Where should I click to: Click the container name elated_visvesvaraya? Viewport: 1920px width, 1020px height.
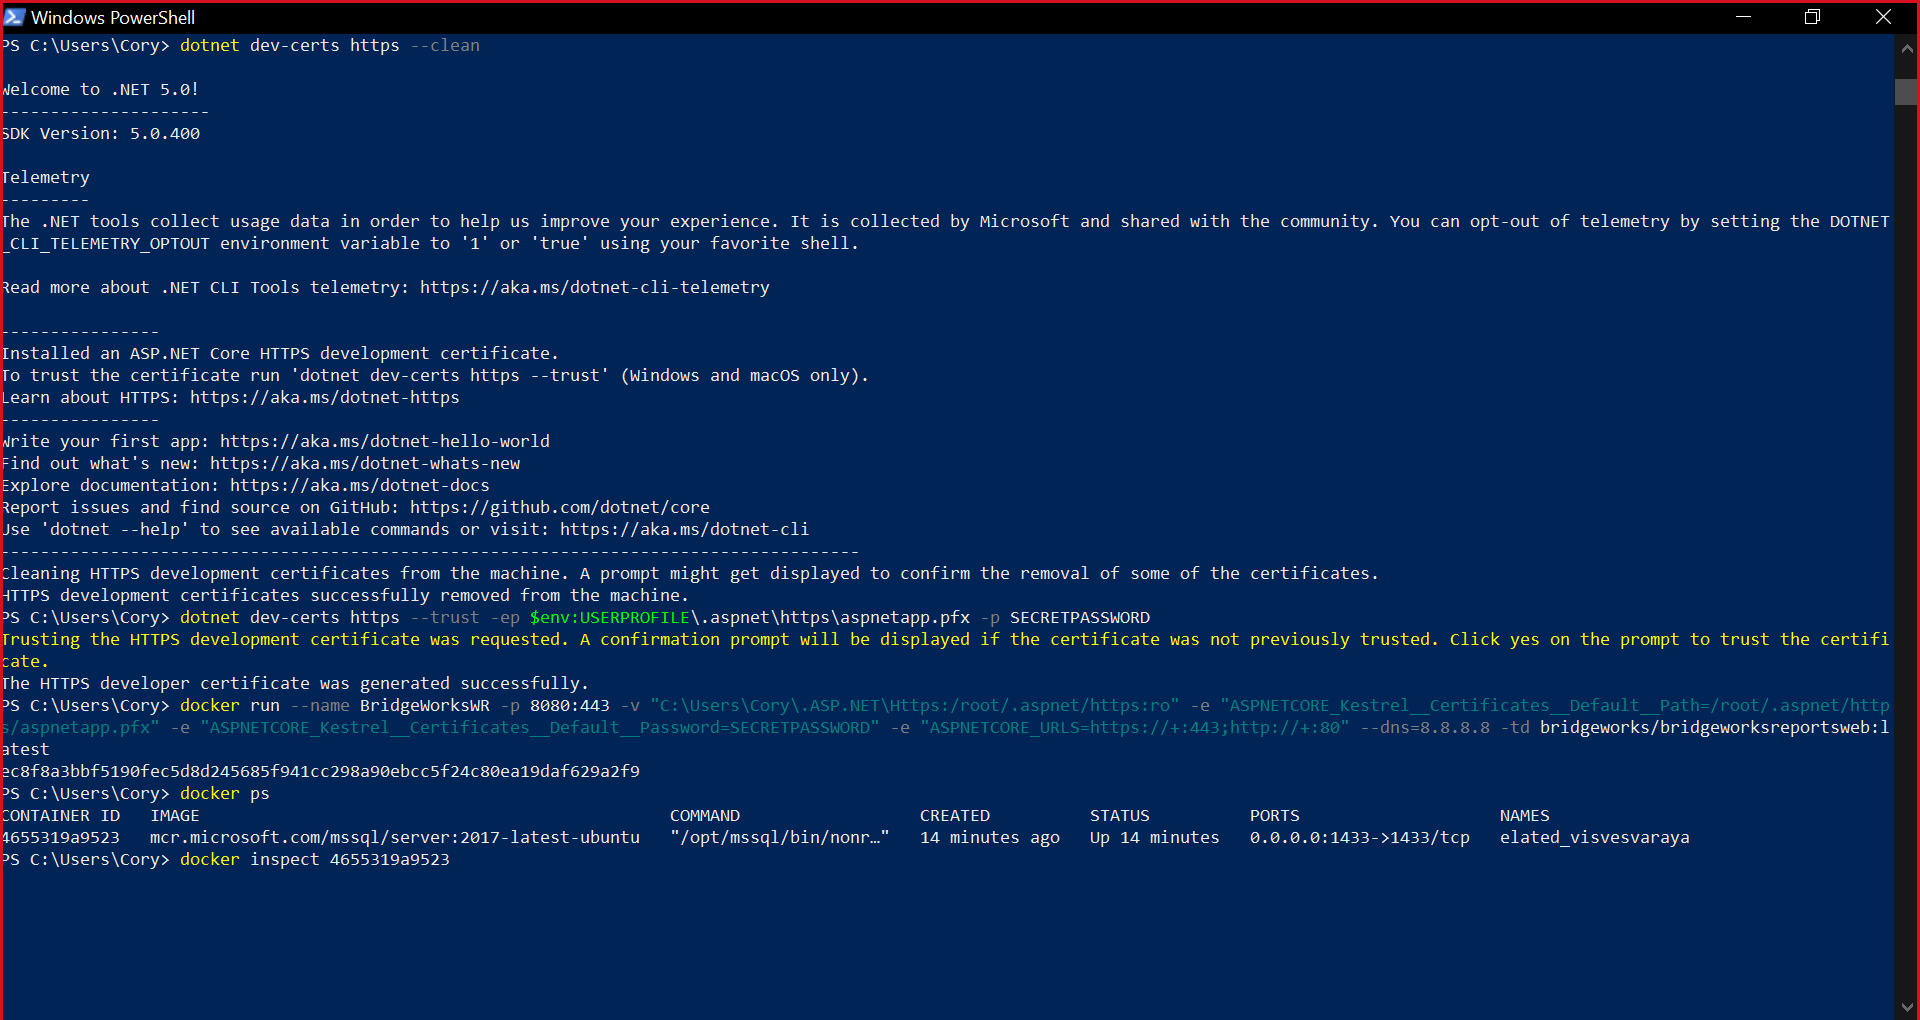[1594, 838]
